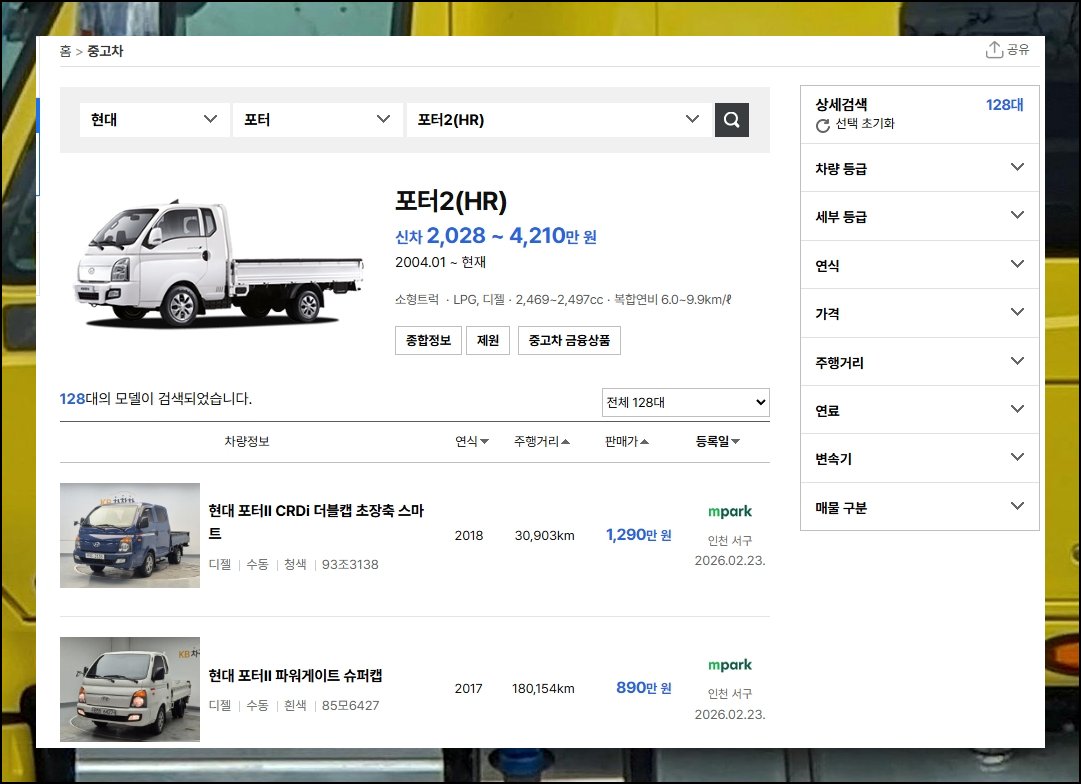Expand the 연료 filter section

(920, 410)
